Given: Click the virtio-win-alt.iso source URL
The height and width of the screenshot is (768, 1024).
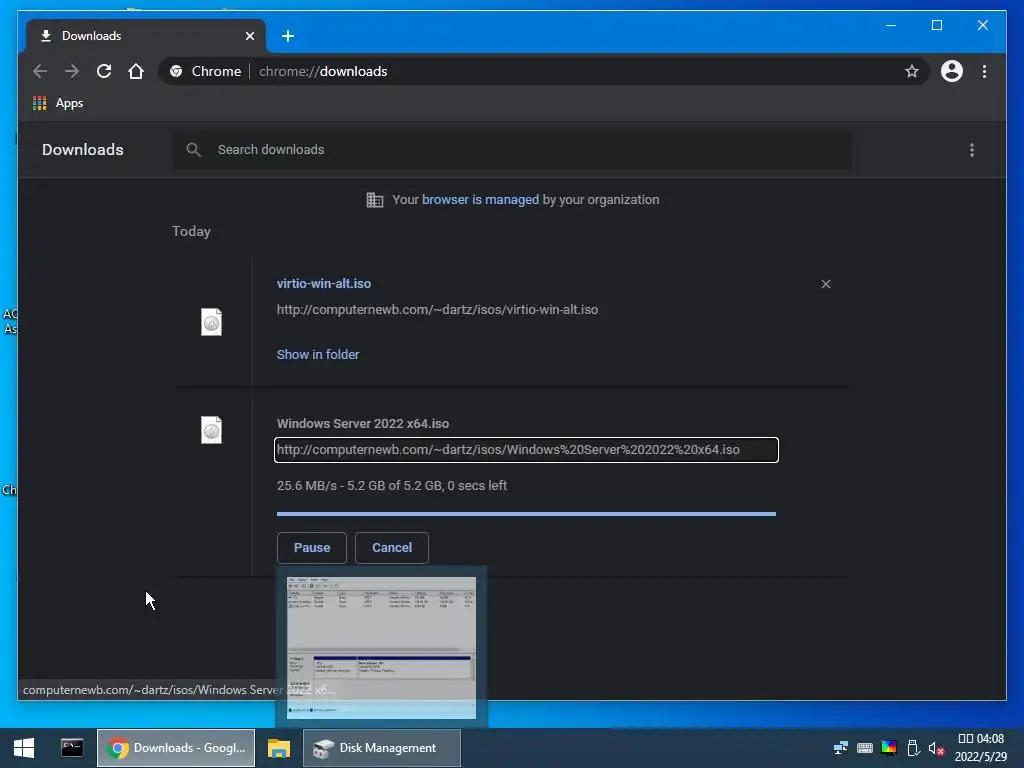Looking at the screenshot, I should click(x=438, y=310).
